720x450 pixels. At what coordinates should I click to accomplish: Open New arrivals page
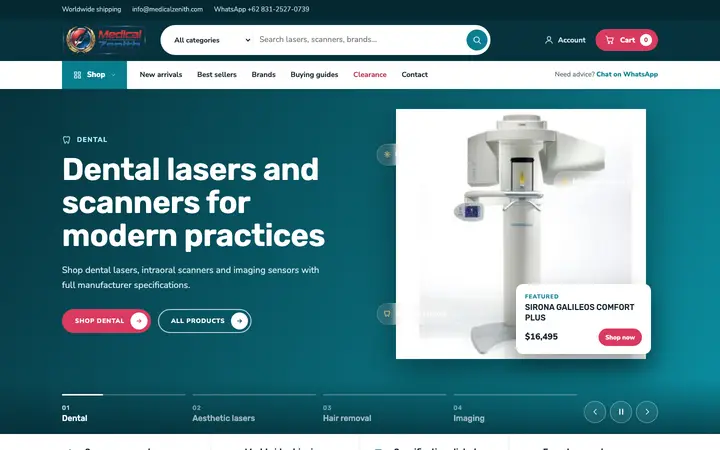[161, 74]
